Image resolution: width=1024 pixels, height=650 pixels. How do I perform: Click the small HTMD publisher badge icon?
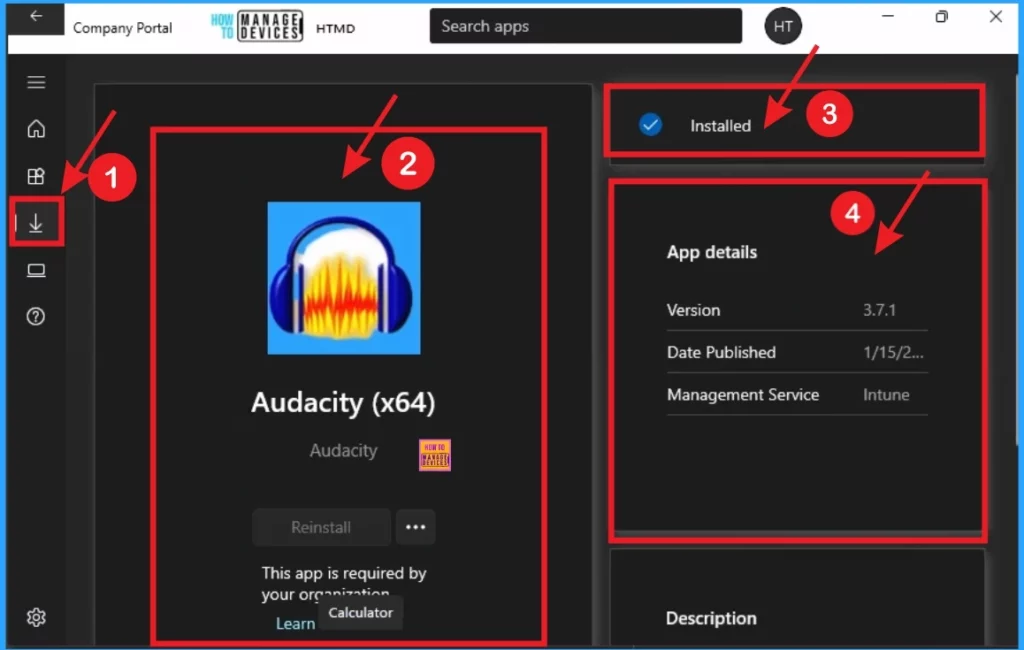tap(435, 455)
